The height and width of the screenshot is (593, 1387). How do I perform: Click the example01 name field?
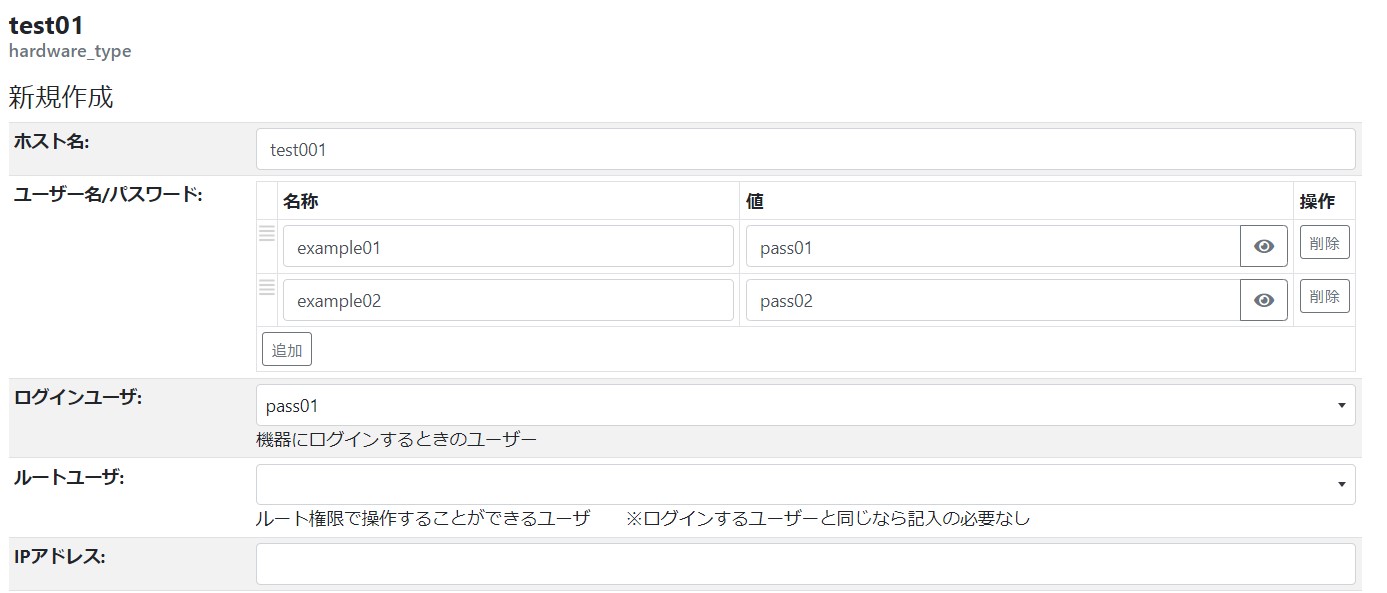pos(508,246)
